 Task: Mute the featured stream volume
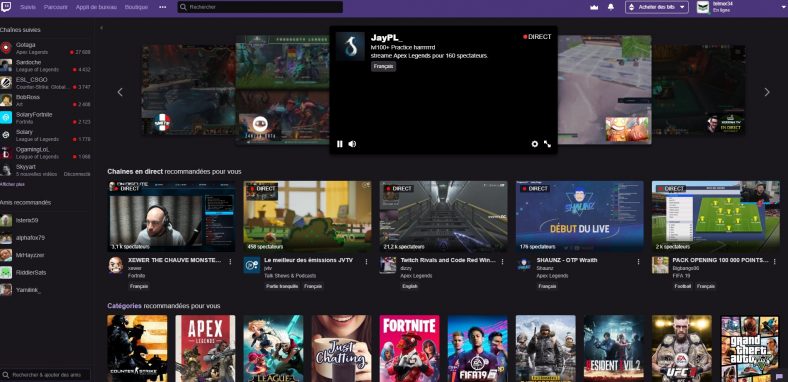pyautogui.click(x=352, y=144)
